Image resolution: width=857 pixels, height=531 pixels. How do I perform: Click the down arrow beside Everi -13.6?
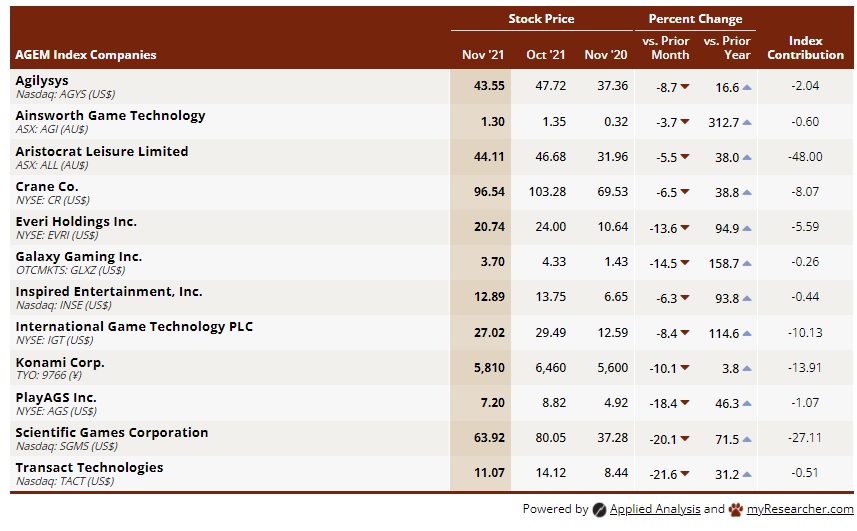684,228
